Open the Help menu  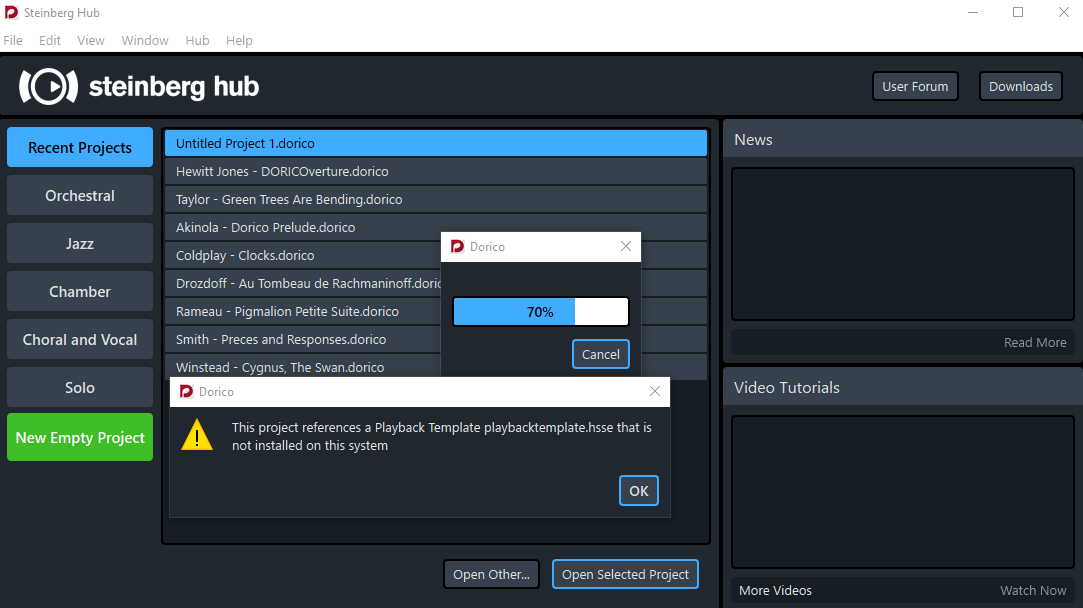coord(239,41)
